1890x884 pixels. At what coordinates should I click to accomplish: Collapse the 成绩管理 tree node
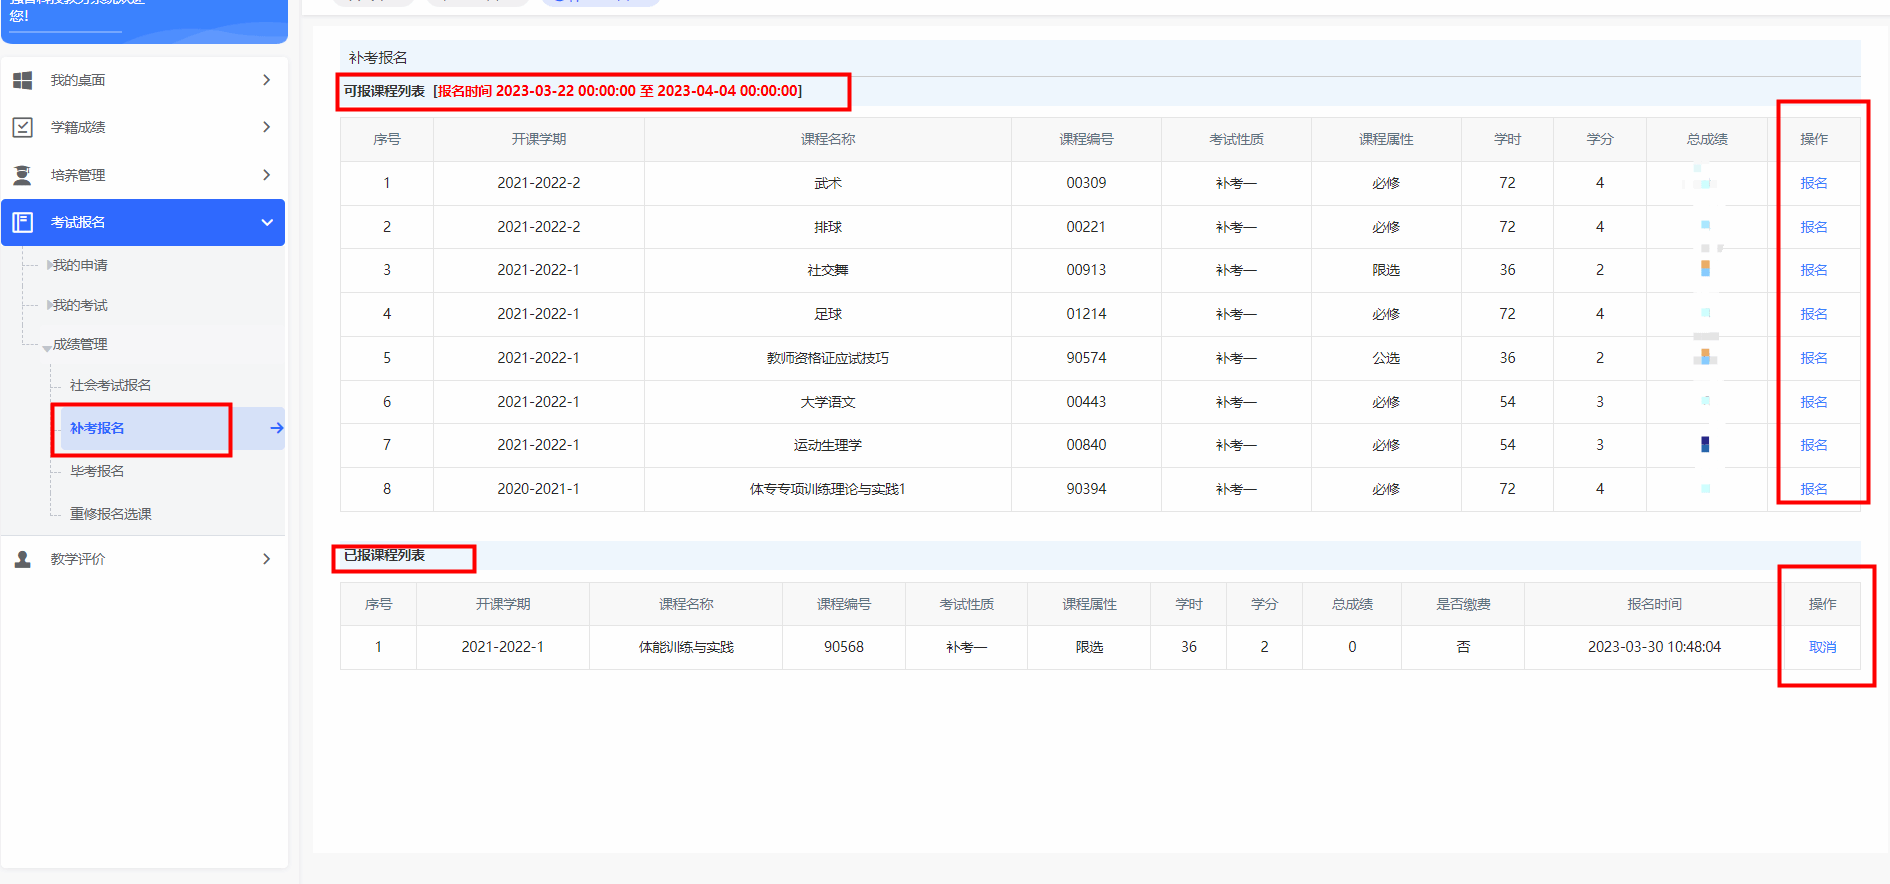(47, 346)
